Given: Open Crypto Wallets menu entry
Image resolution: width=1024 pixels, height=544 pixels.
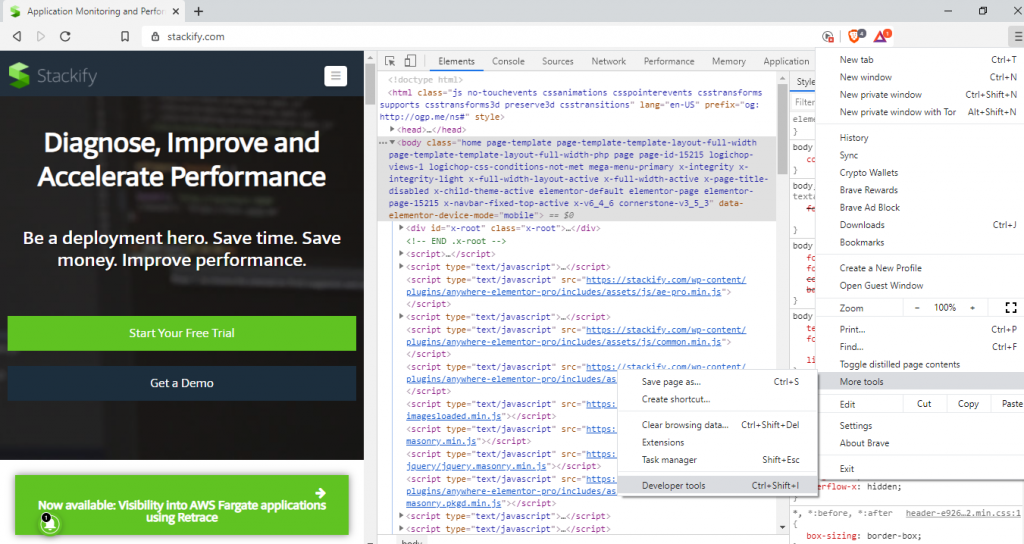Looking at the screenshot, I should (920, 172).
